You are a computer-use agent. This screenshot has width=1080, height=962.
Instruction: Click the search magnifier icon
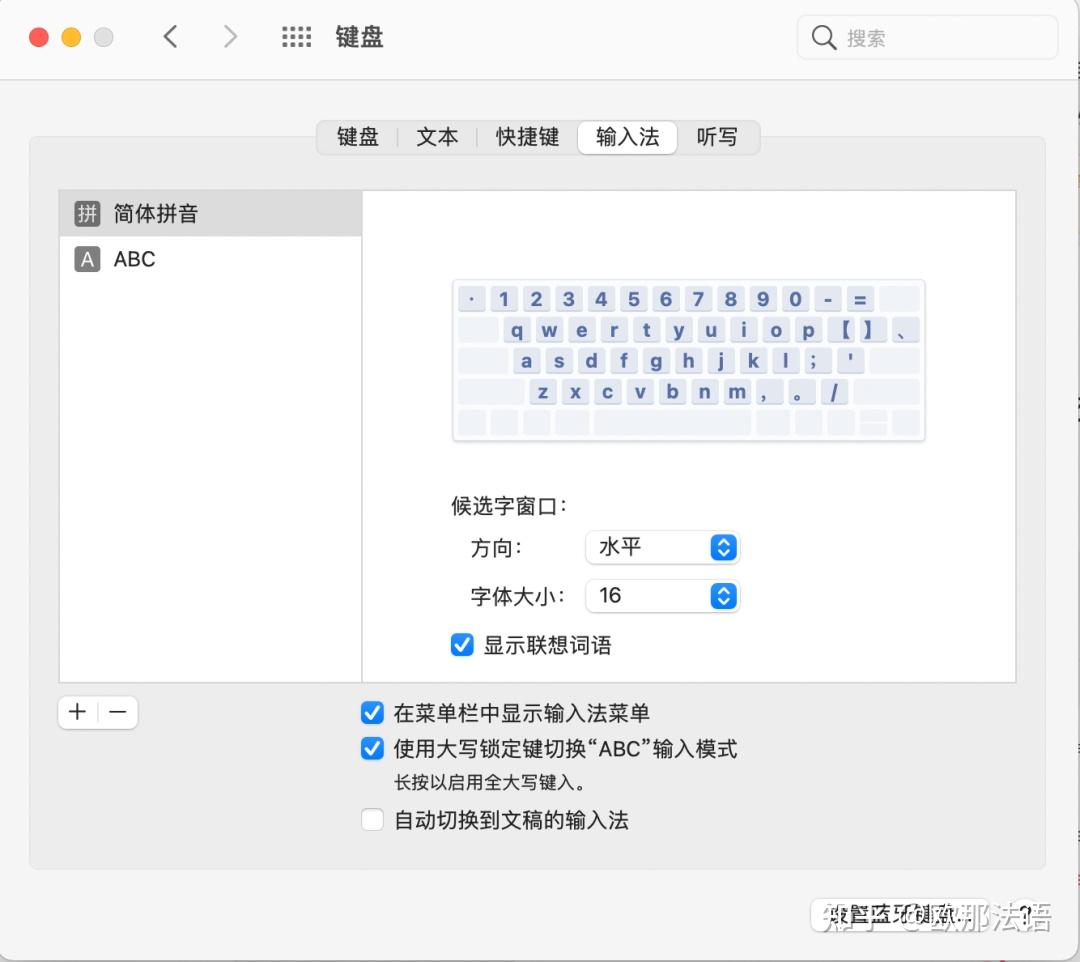pyautogui.click(x=823, y=37)
